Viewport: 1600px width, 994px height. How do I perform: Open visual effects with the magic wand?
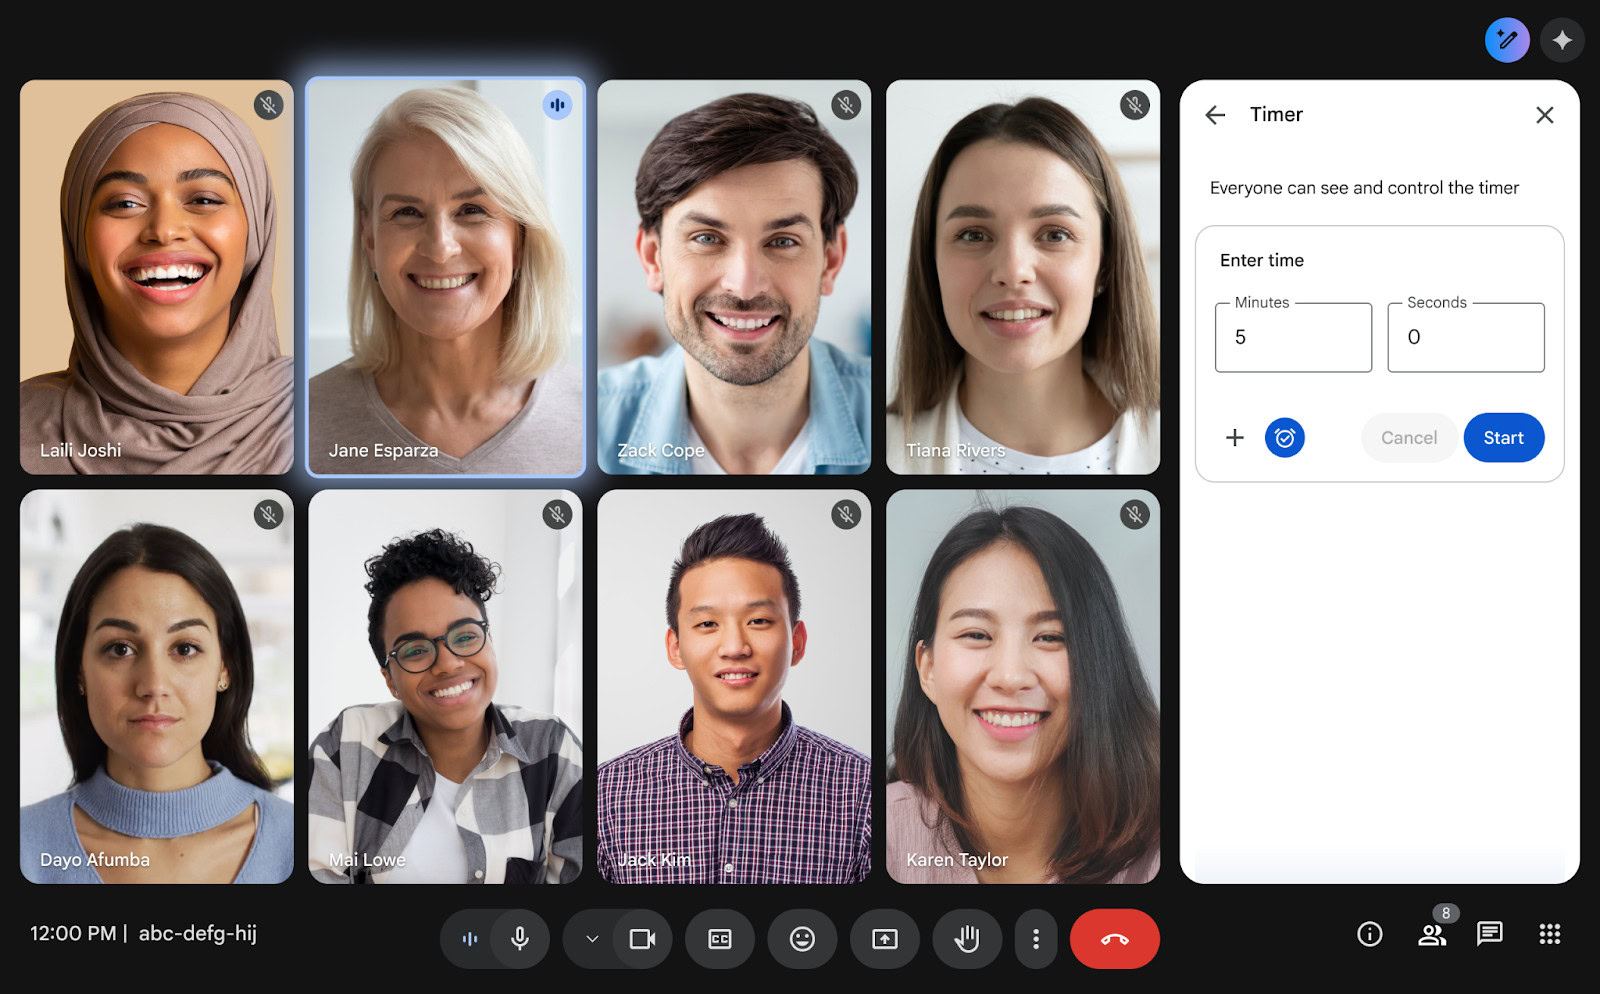[x=1506, y=40]
